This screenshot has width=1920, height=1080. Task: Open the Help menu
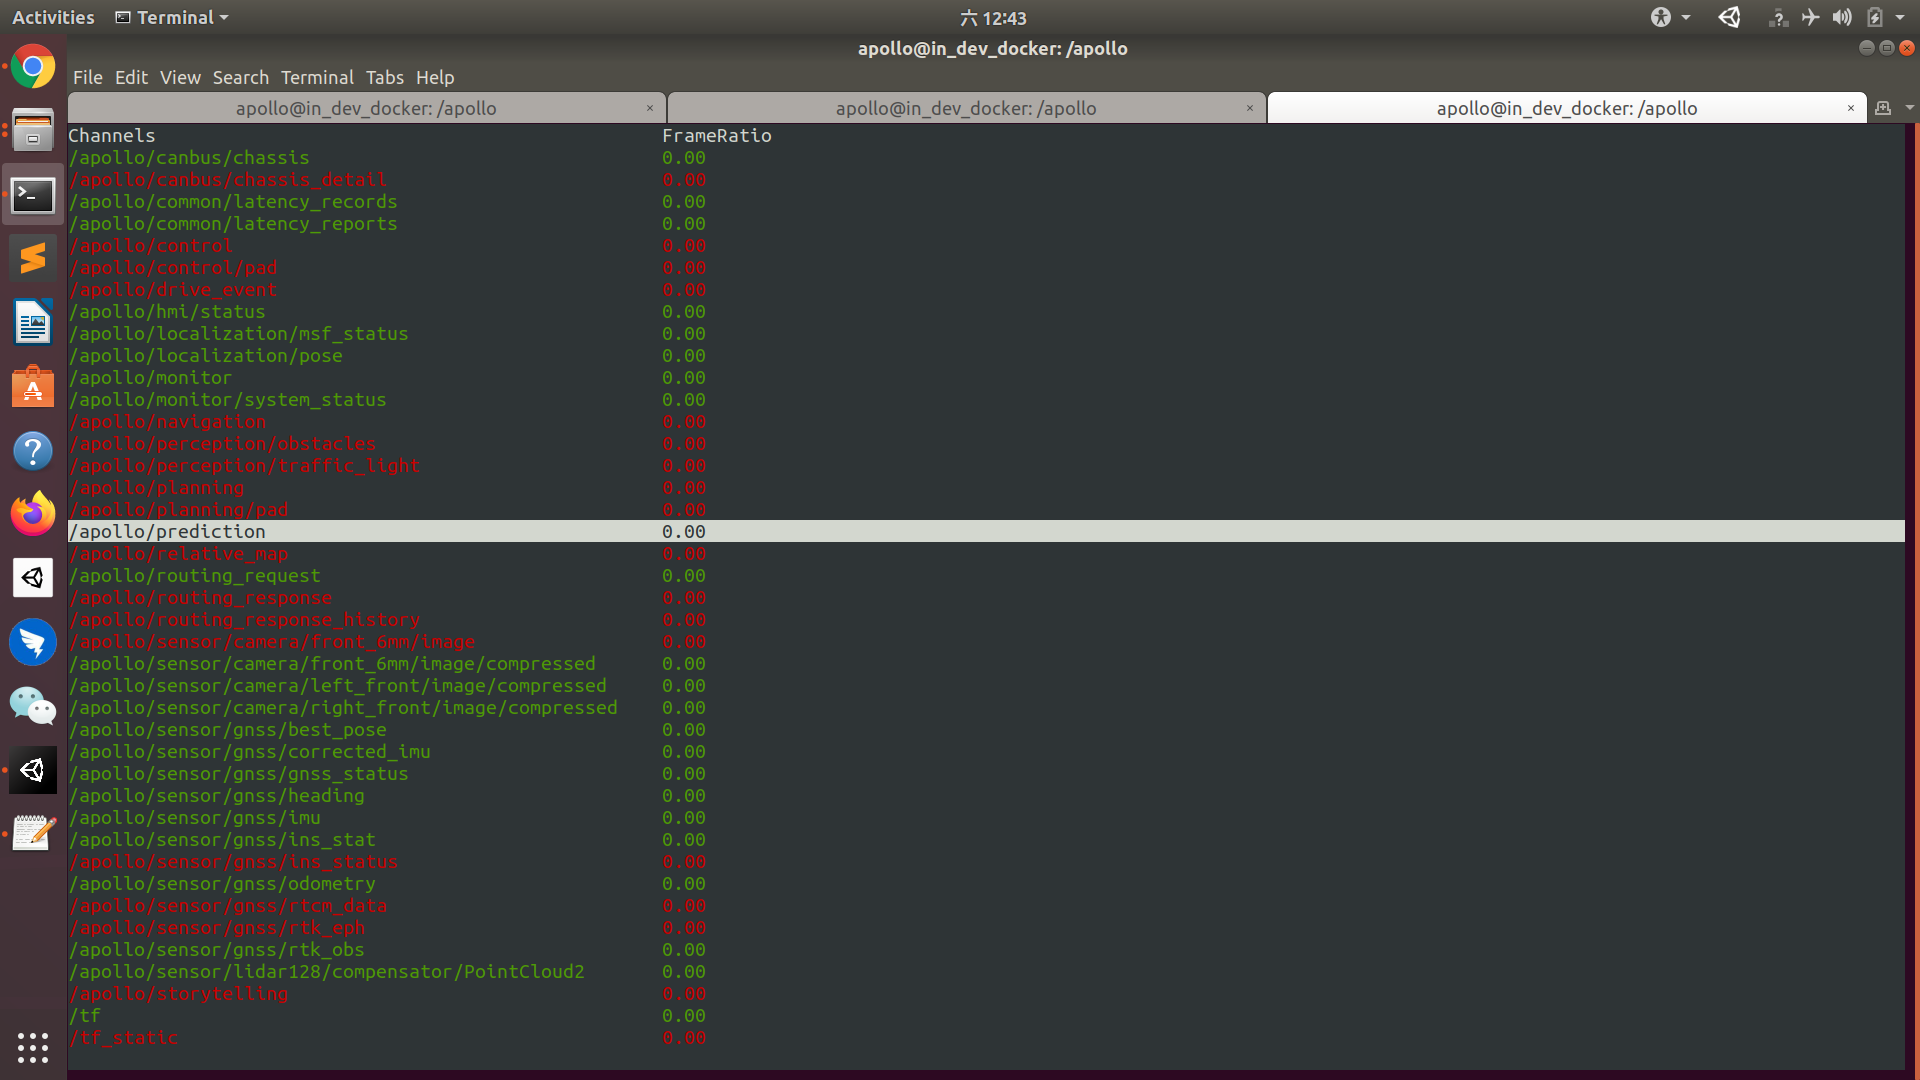click(x=435, y=77)
